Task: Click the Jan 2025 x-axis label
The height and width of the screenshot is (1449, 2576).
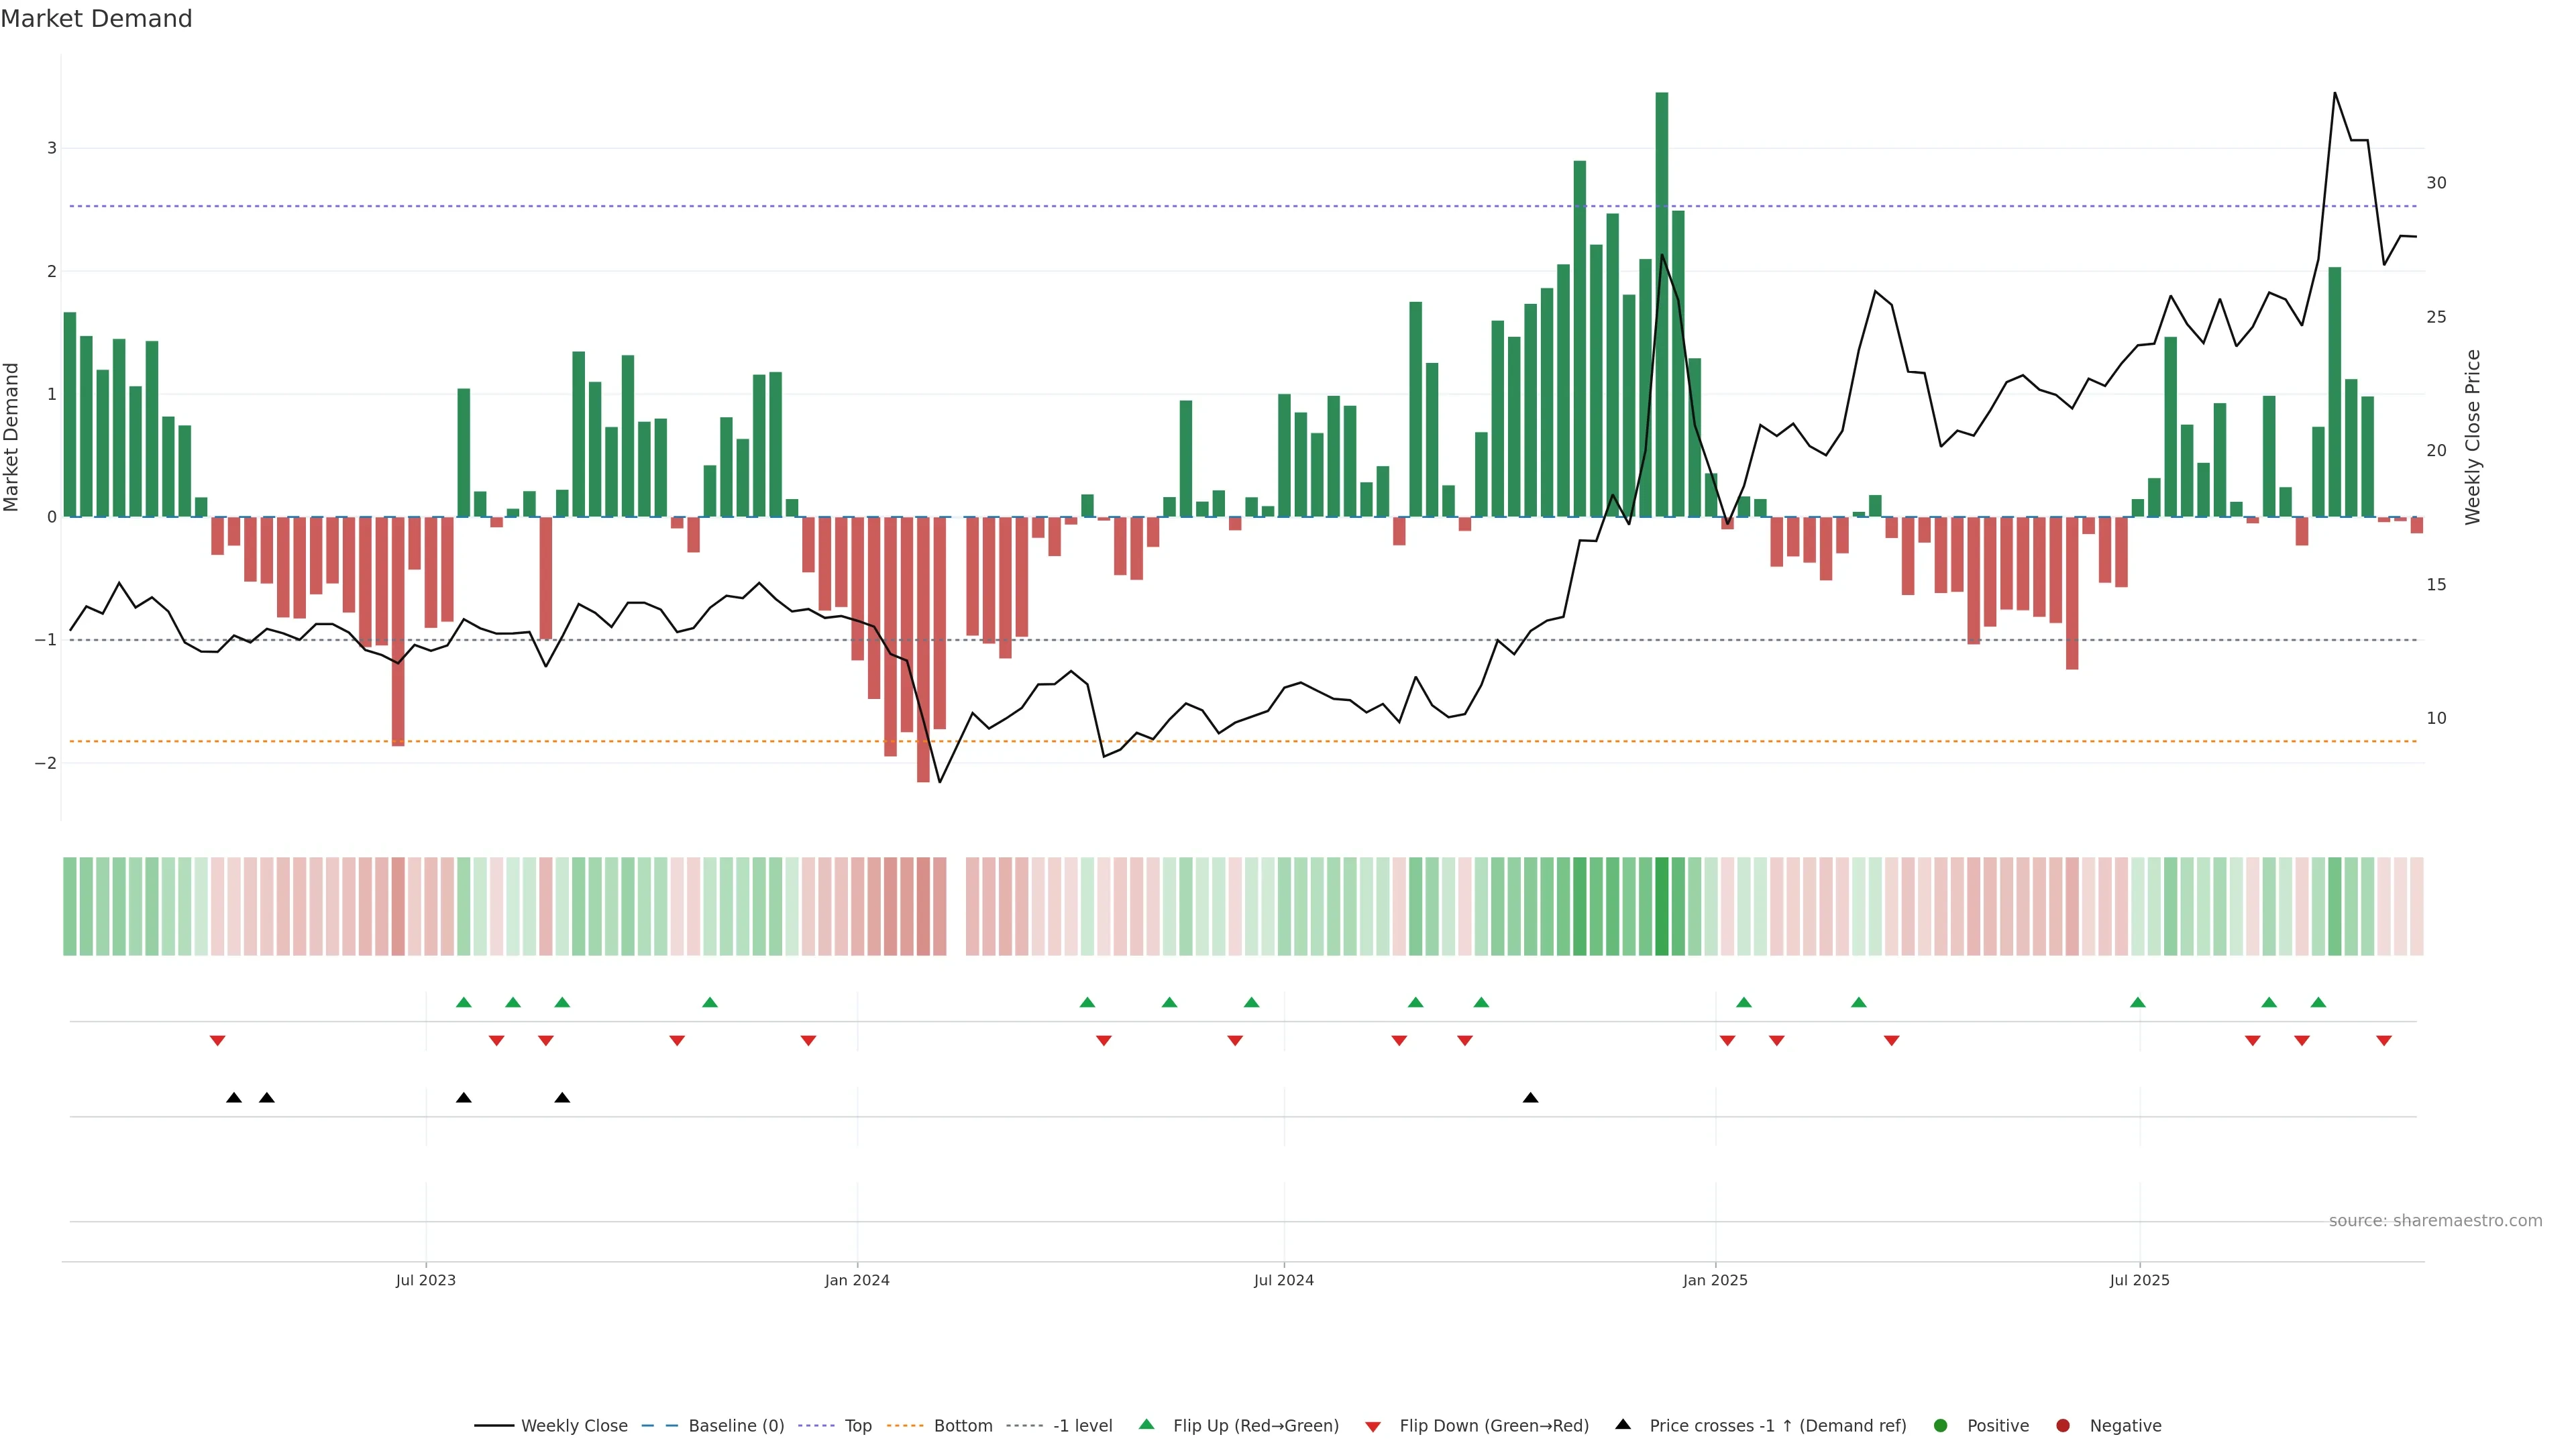Action: point(1715,1280)
